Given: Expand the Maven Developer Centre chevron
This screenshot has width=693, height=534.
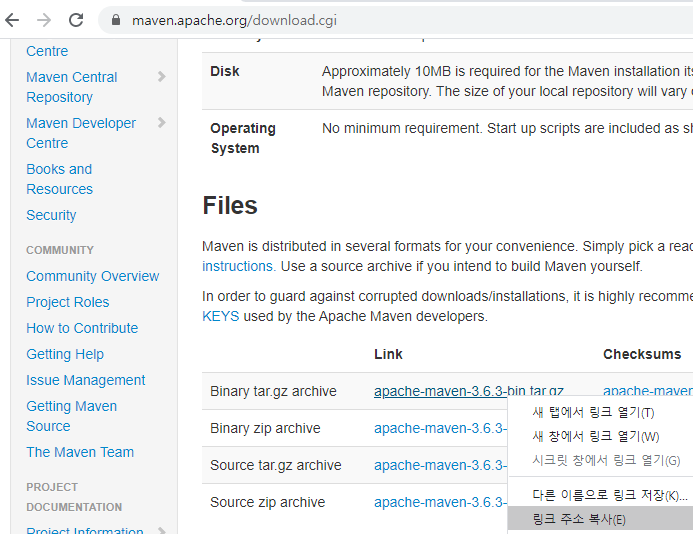Looking at the screenshot, I should click(x=162, y=122).
